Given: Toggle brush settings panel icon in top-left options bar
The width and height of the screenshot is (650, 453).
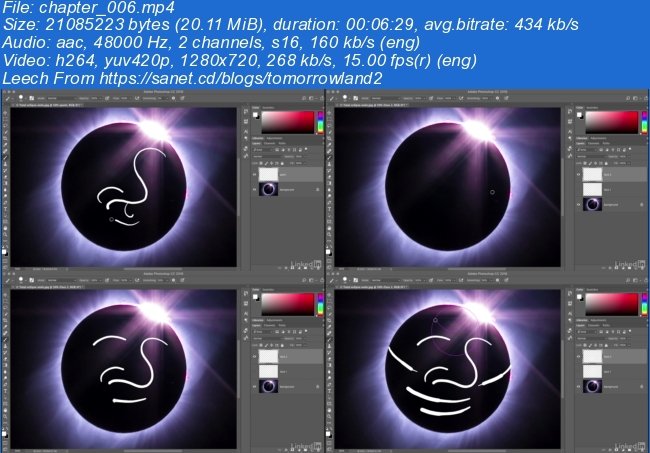Looking at the screenshot, I should (x=32, y=98).
